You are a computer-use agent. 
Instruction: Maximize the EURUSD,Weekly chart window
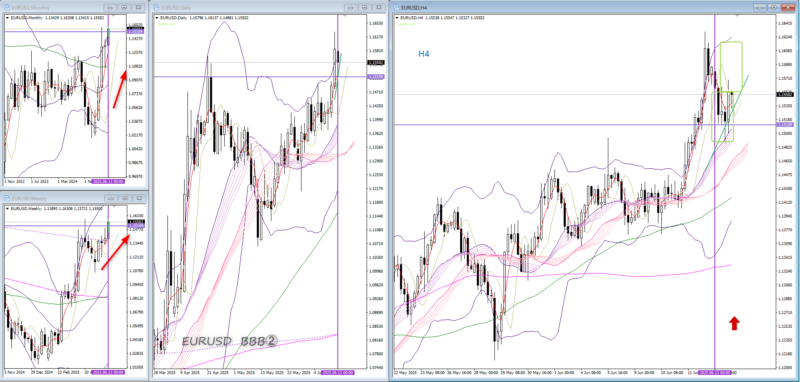click(124, 198)
